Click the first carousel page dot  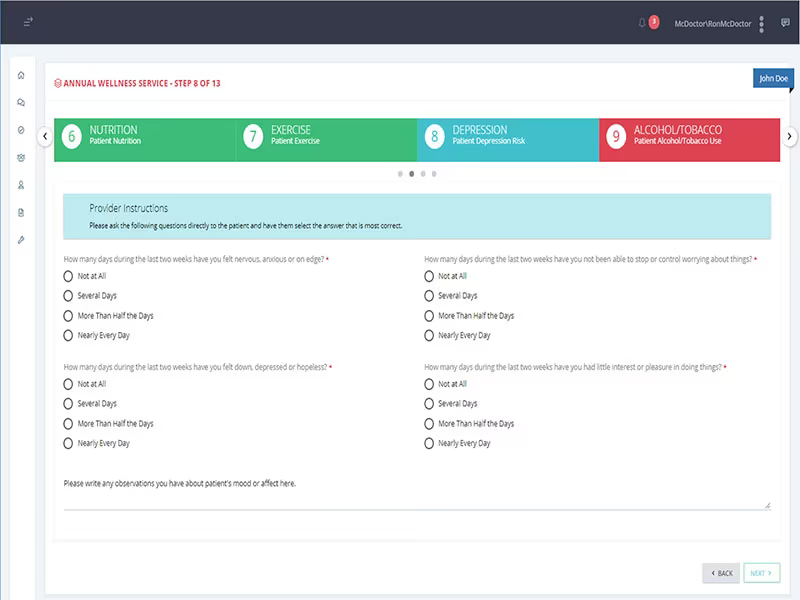[x=400, y=174]
